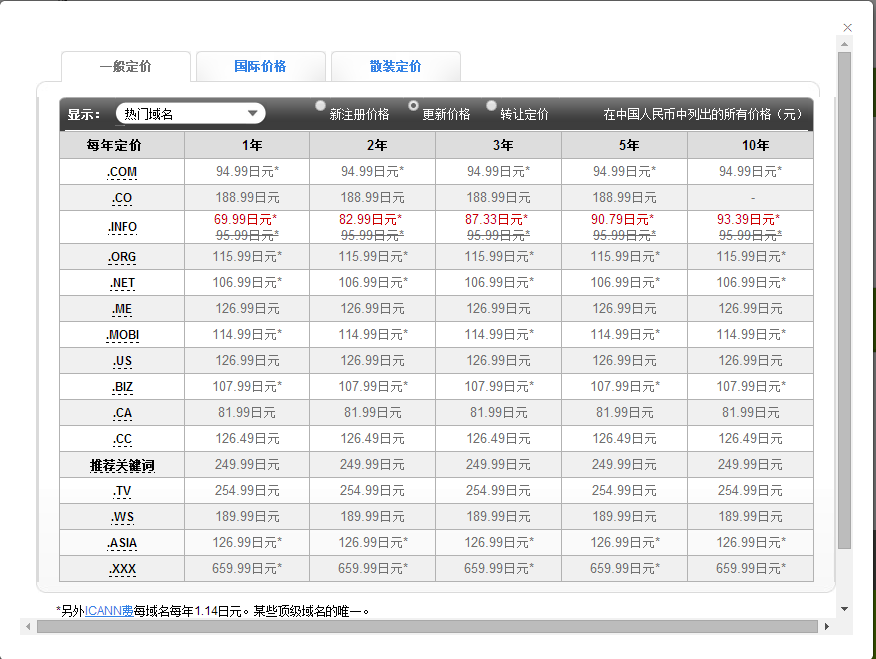
Task: Click the red 87.33日元* .INFO price
Action: (497, 219)
